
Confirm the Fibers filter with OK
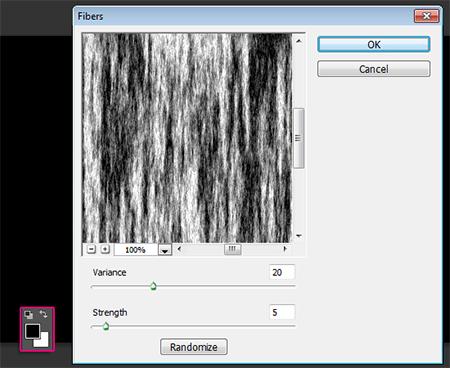tap(374, 44)
